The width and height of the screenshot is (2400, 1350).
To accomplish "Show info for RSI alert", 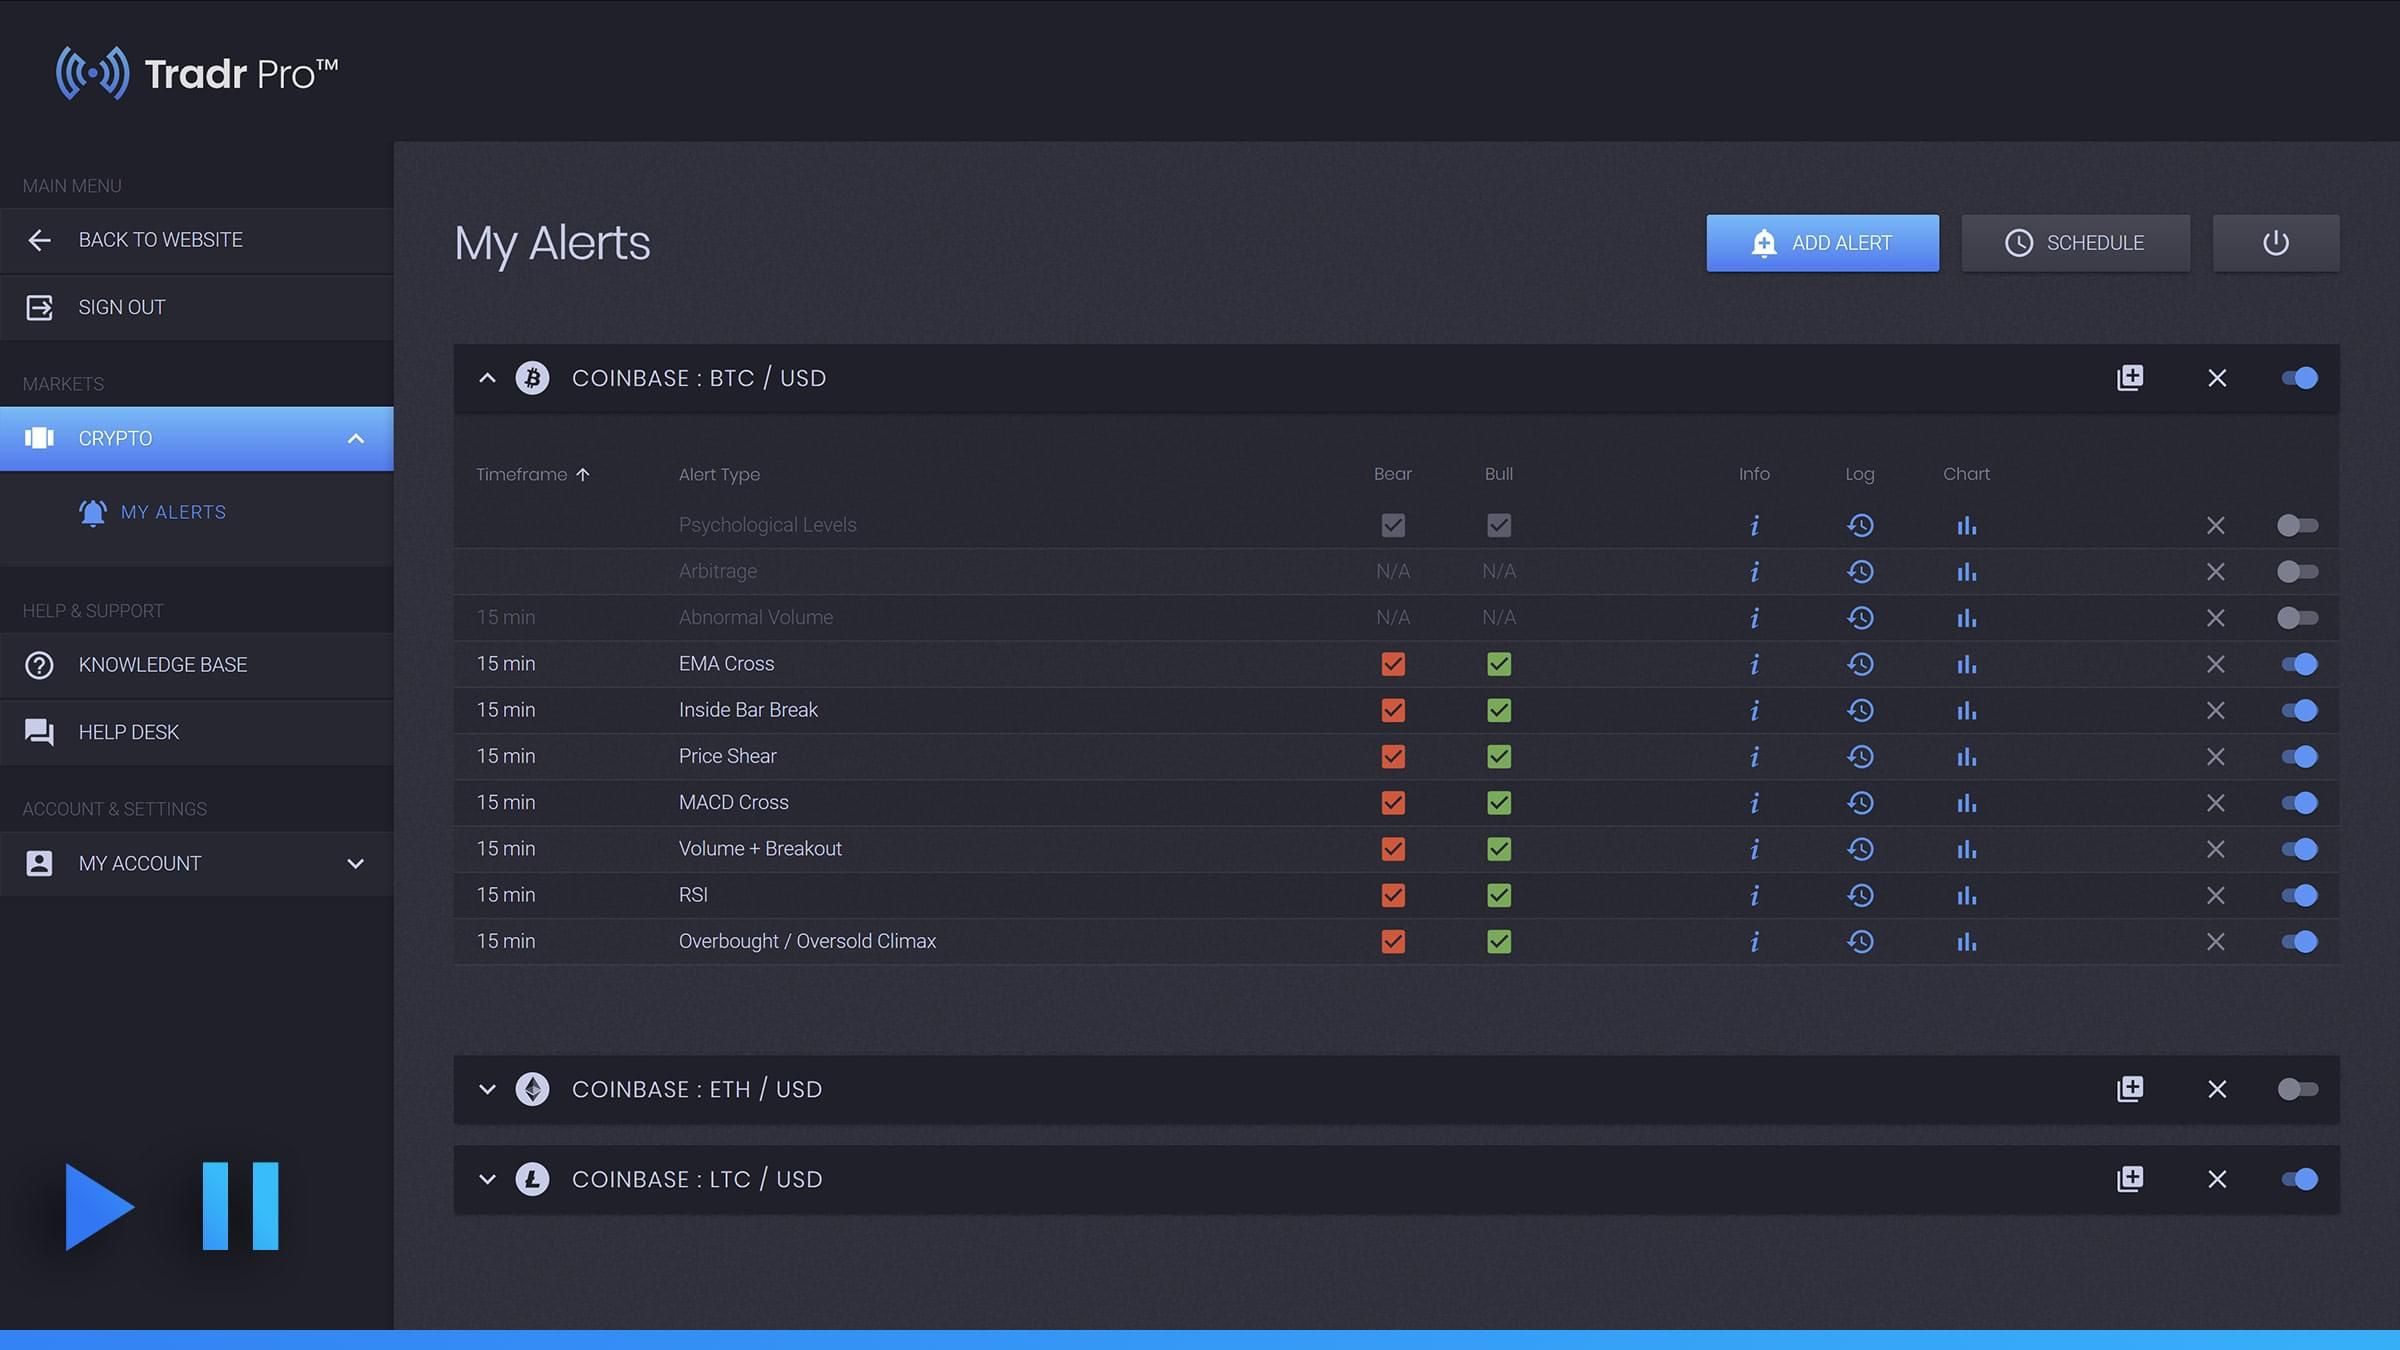I will coord(1754,895).
